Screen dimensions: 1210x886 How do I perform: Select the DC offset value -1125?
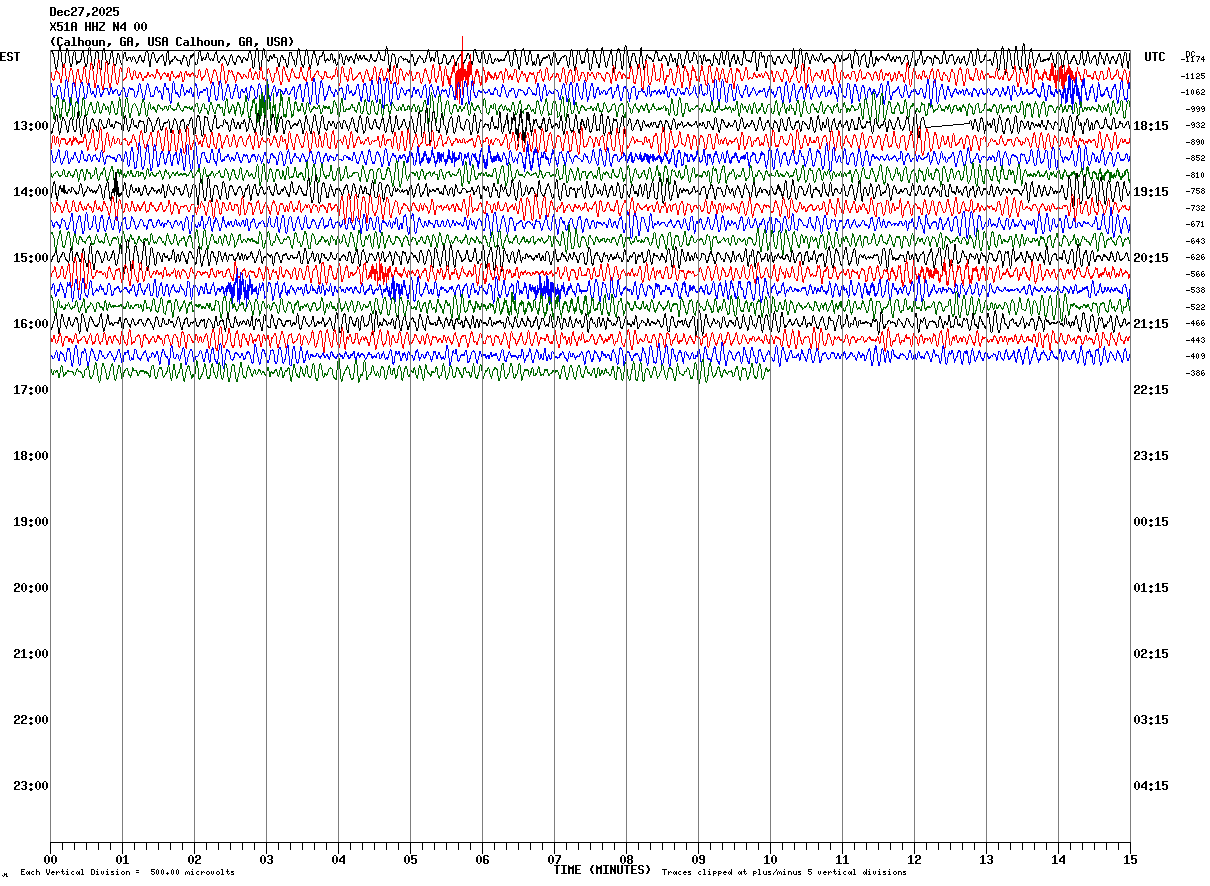pos(1194,76)
